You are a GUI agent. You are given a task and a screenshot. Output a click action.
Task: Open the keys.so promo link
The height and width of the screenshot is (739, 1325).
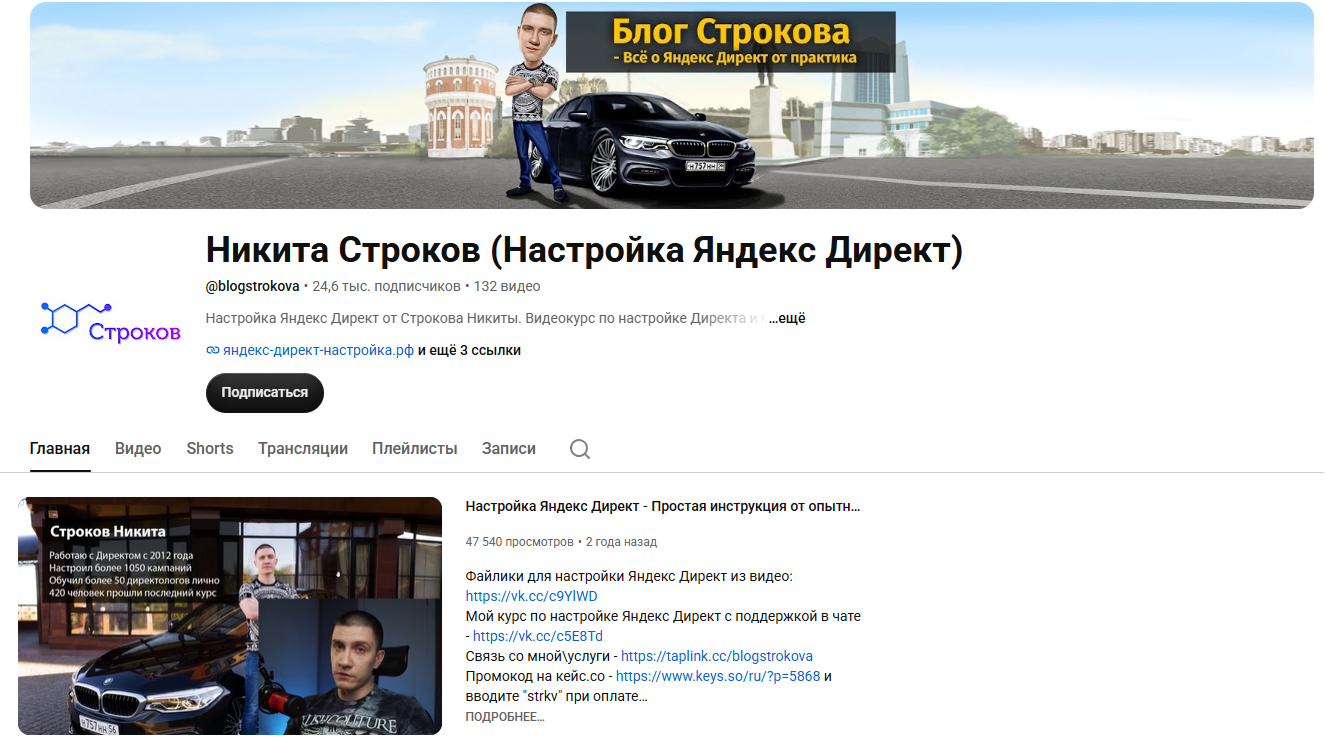click(718, 676)
